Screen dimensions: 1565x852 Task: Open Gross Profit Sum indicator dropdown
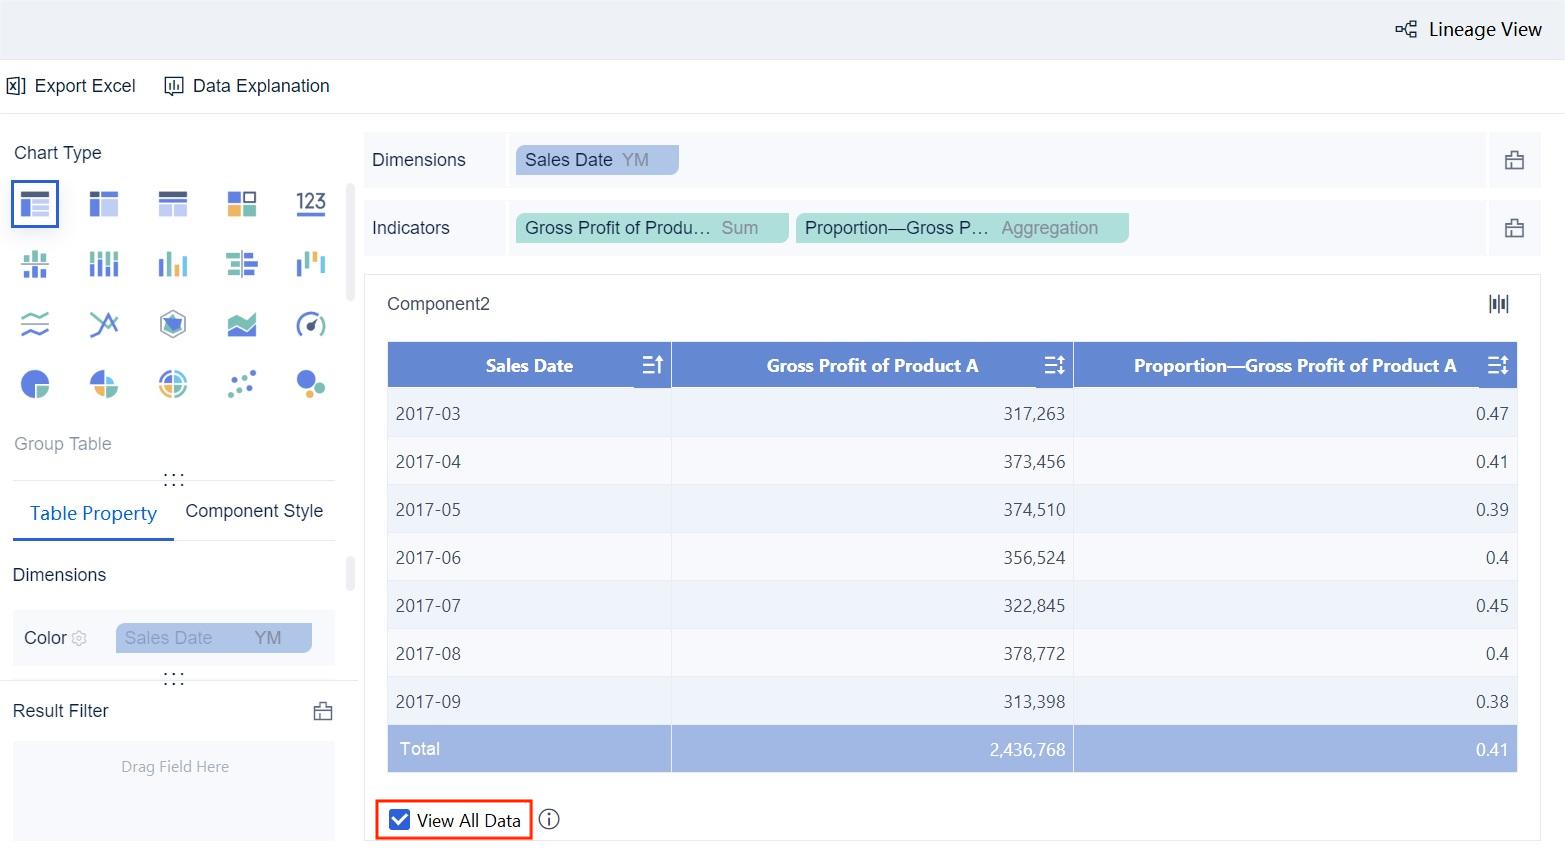click(x=651, y=228)
